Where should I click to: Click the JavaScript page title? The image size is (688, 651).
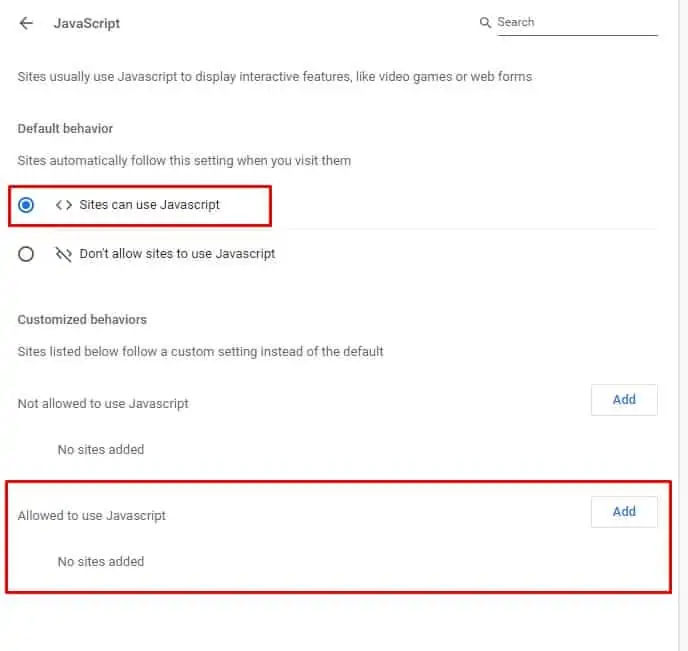coord(87,23)
